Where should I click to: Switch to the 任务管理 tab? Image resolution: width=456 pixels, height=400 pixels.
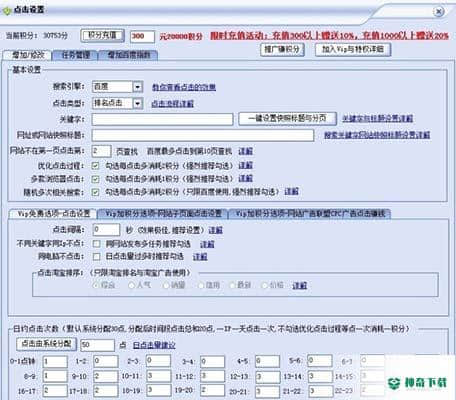[75, 55]
